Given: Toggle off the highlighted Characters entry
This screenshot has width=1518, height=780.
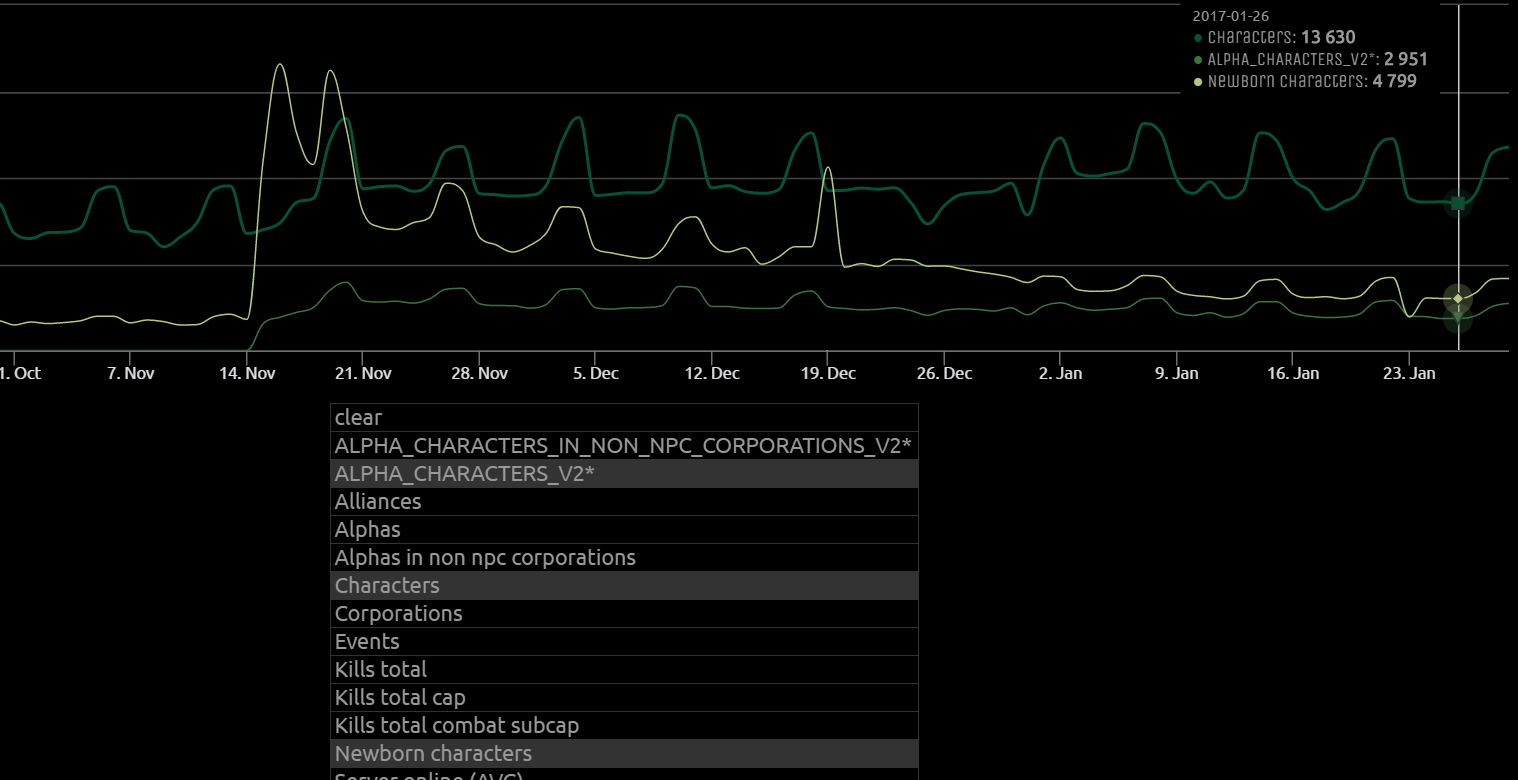Looking at the screenshot, I should (624, 585).
